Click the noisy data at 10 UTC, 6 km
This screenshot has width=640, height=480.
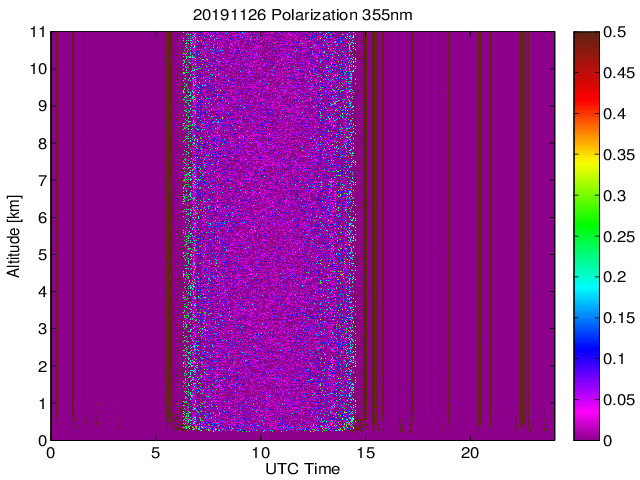pos(260,218)
